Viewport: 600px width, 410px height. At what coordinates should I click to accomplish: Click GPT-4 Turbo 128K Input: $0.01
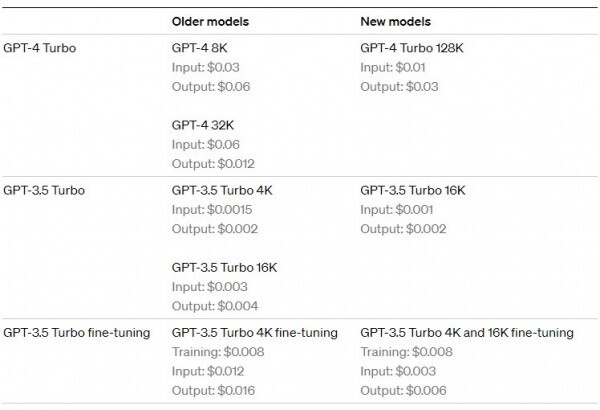click(x=393, y=67)
